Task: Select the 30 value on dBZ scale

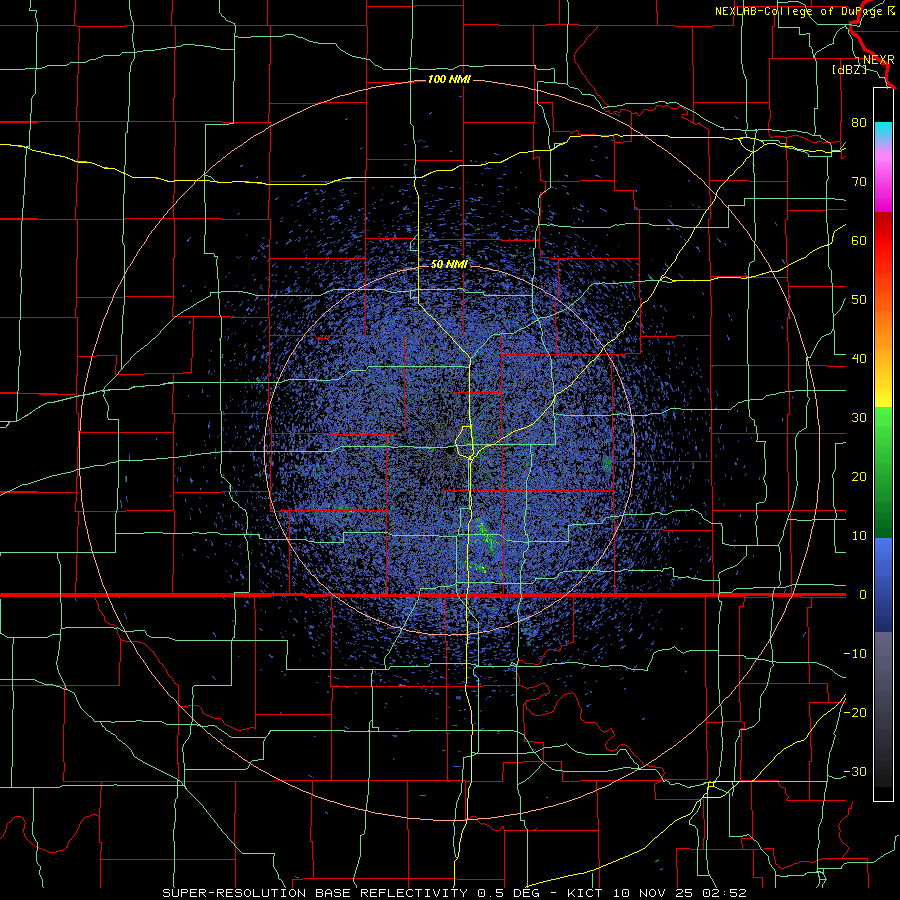Action: pos(859,418)
